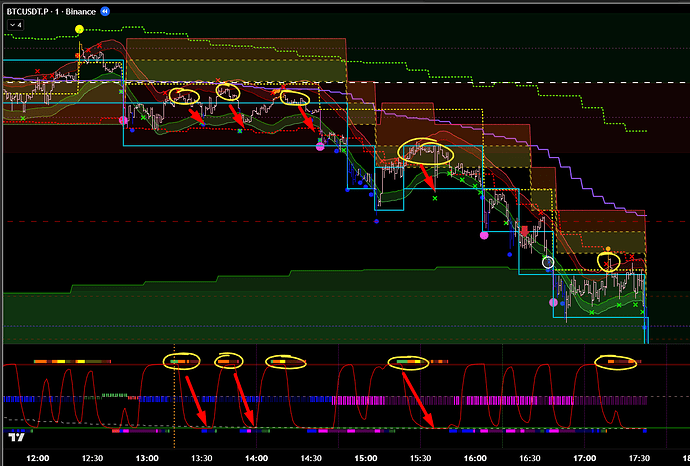The height and width of the screenshot is (466, 690).
Task: Select leftmost yellow ellipse in lower indicator pane
Action: click(x=182, y=360)
